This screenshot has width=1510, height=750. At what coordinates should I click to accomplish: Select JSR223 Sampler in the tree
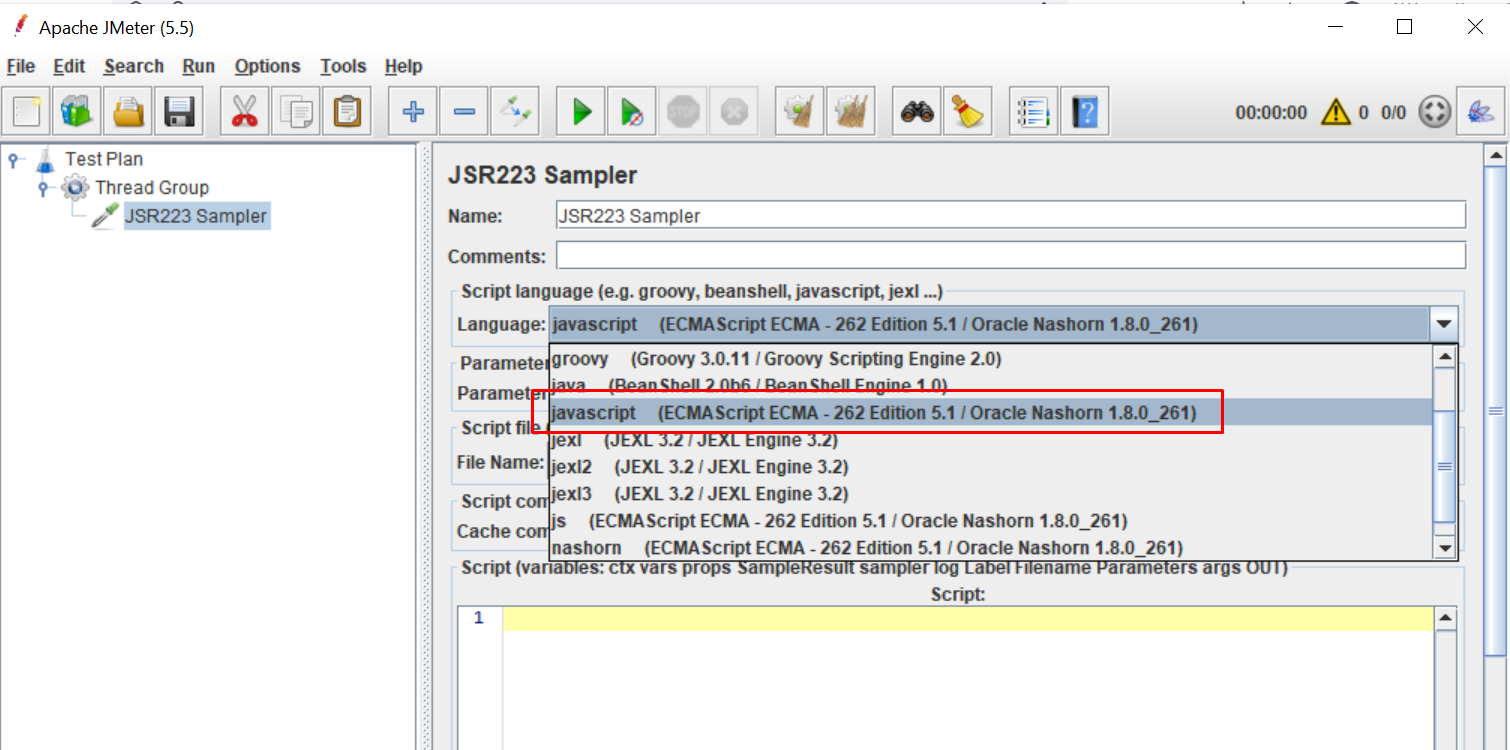[196, 216]
